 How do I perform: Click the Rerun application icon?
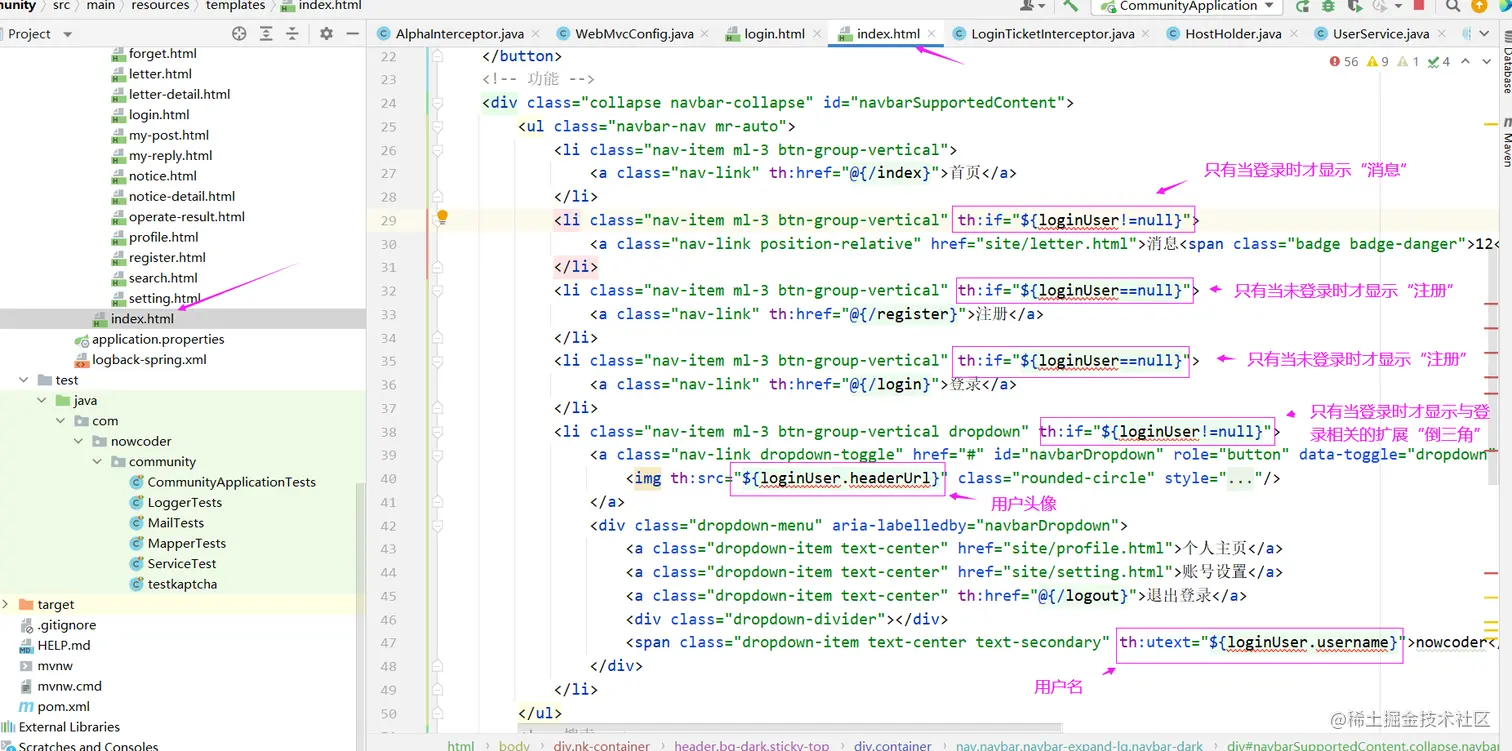pyautogui.click(x=1301, y=5)
